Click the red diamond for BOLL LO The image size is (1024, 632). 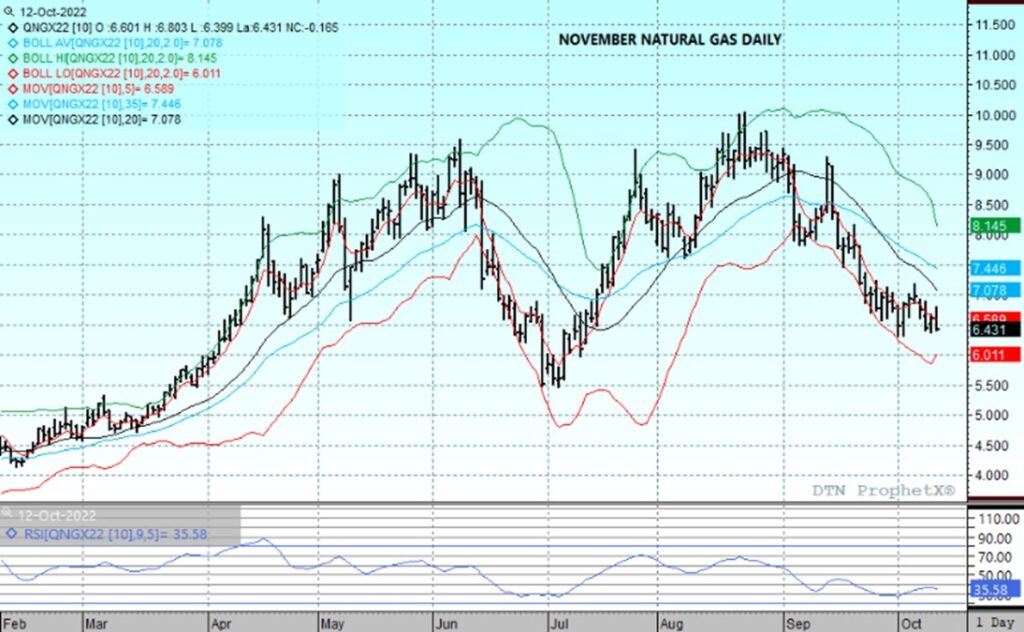(11, 74)
